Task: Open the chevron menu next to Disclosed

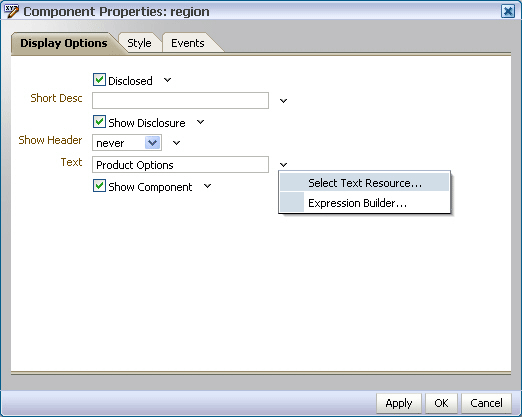Action: tap(167, 80)
